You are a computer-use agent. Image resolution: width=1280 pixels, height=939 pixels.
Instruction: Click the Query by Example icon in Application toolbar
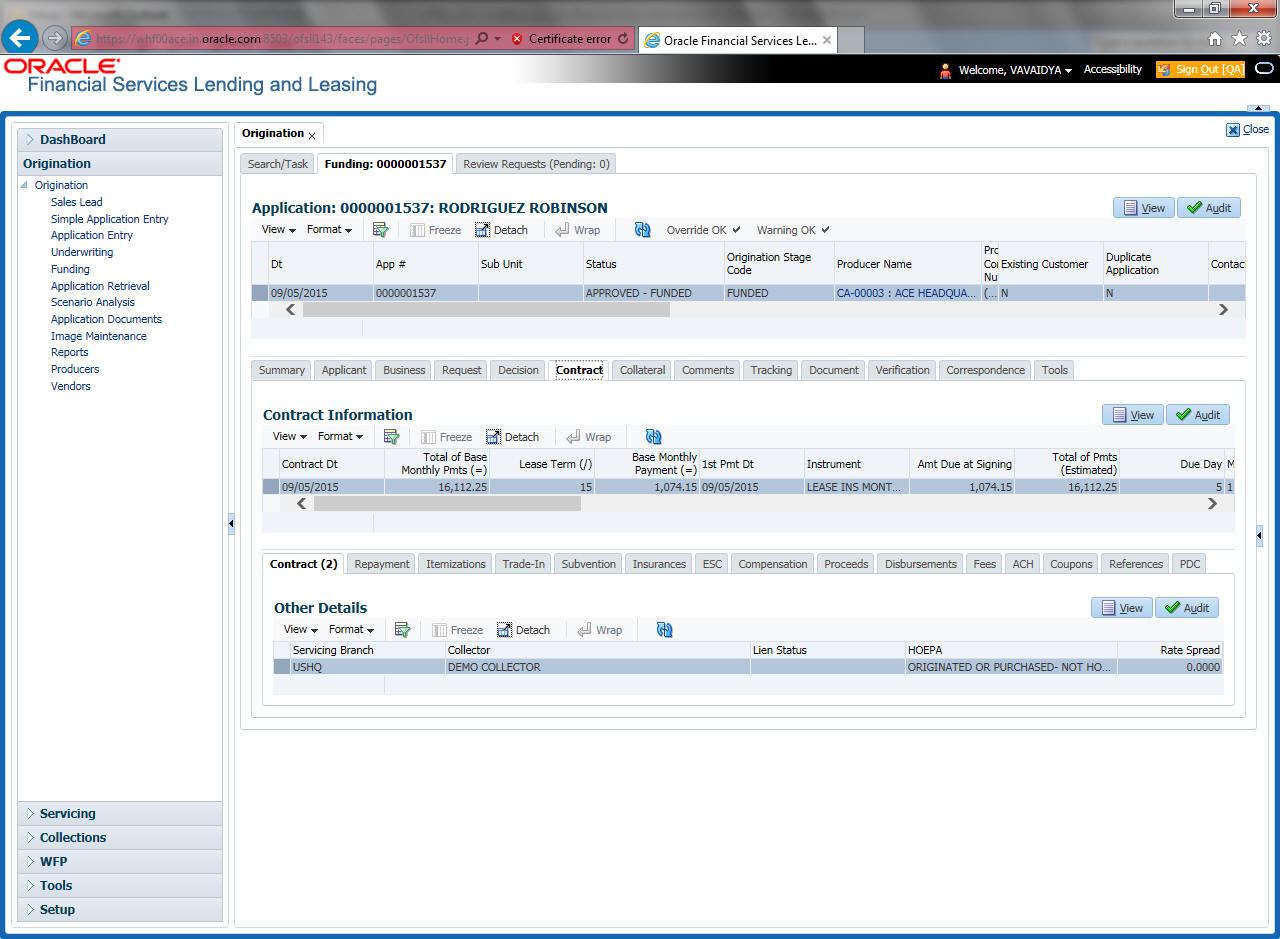pyautogui.click(x=380, y=230)
